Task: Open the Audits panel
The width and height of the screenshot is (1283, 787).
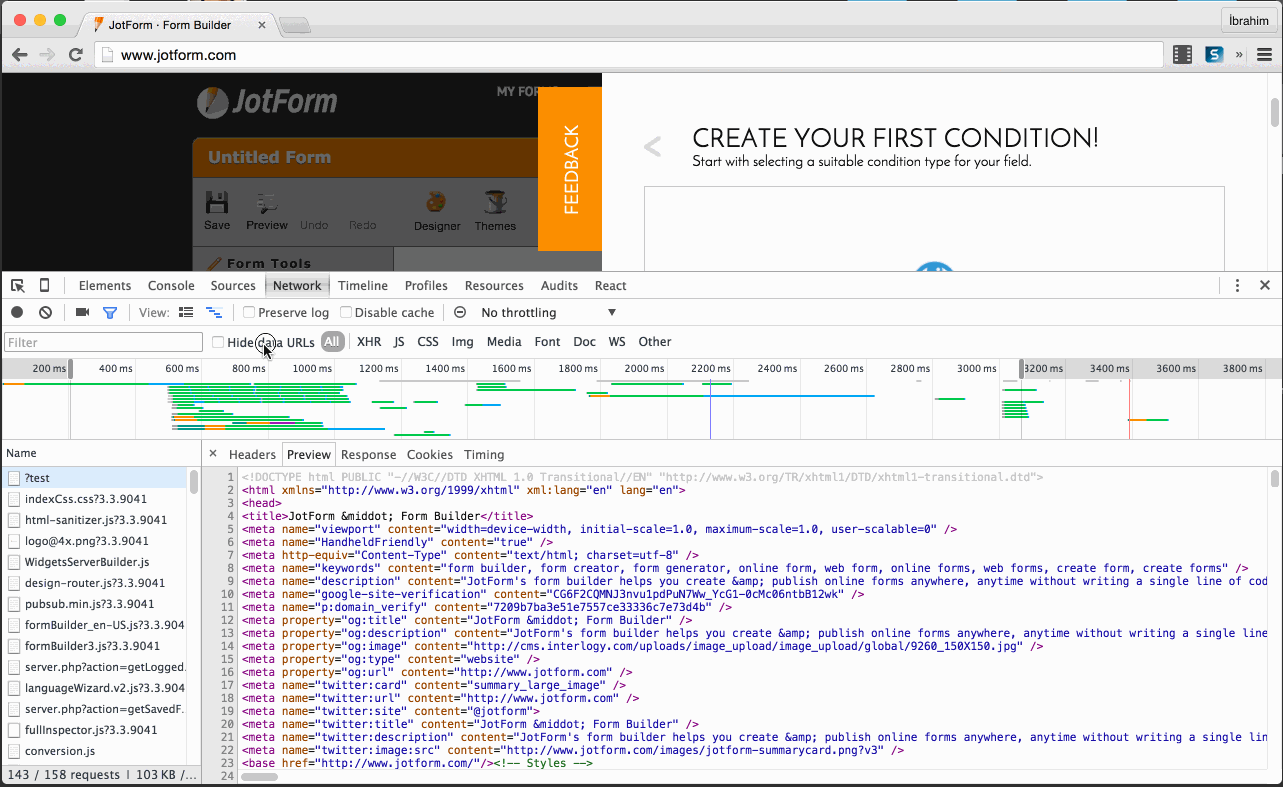Action: [559, 285]
